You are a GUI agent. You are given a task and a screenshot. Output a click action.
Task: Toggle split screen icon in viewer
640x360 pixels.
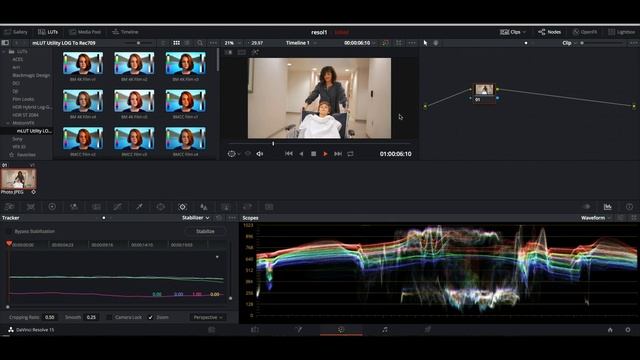pos(242,52)
